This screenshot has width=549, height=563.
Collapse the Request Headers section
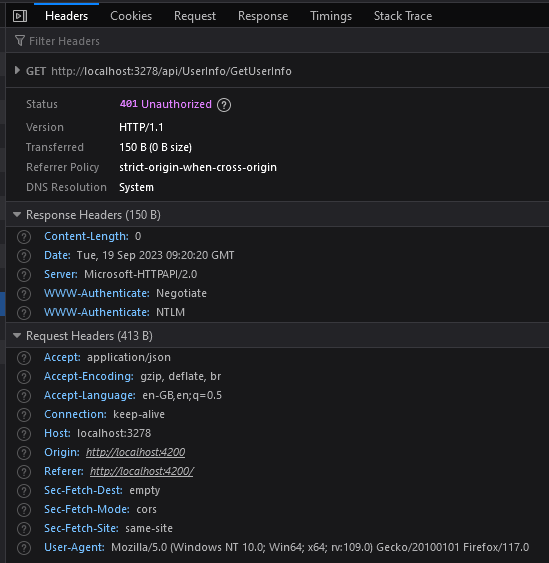(x=17, y=335)
